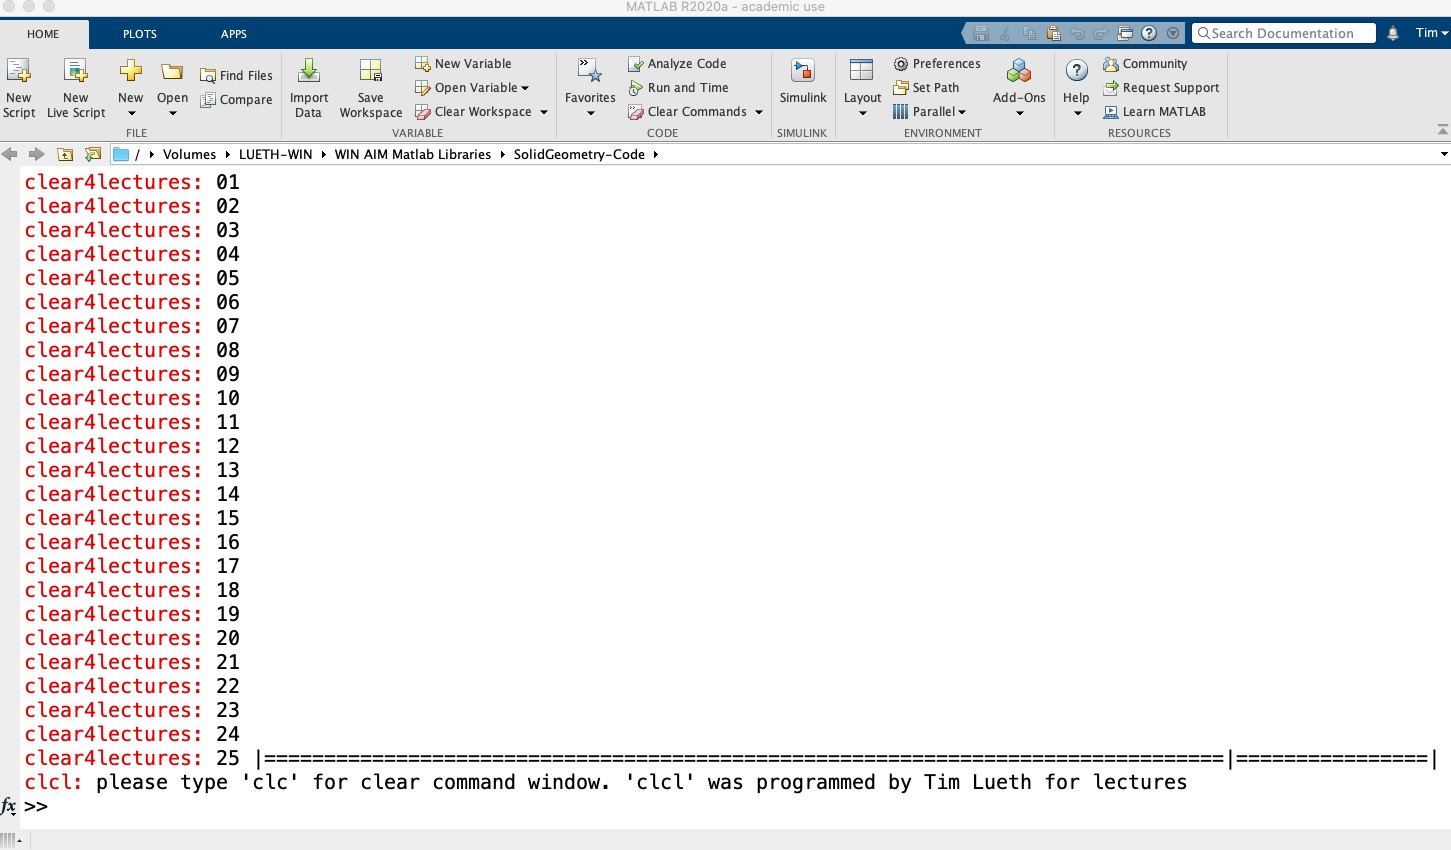1451x850 pixels.
Task: Switch to the APPS tab
Action: [234, 34]
